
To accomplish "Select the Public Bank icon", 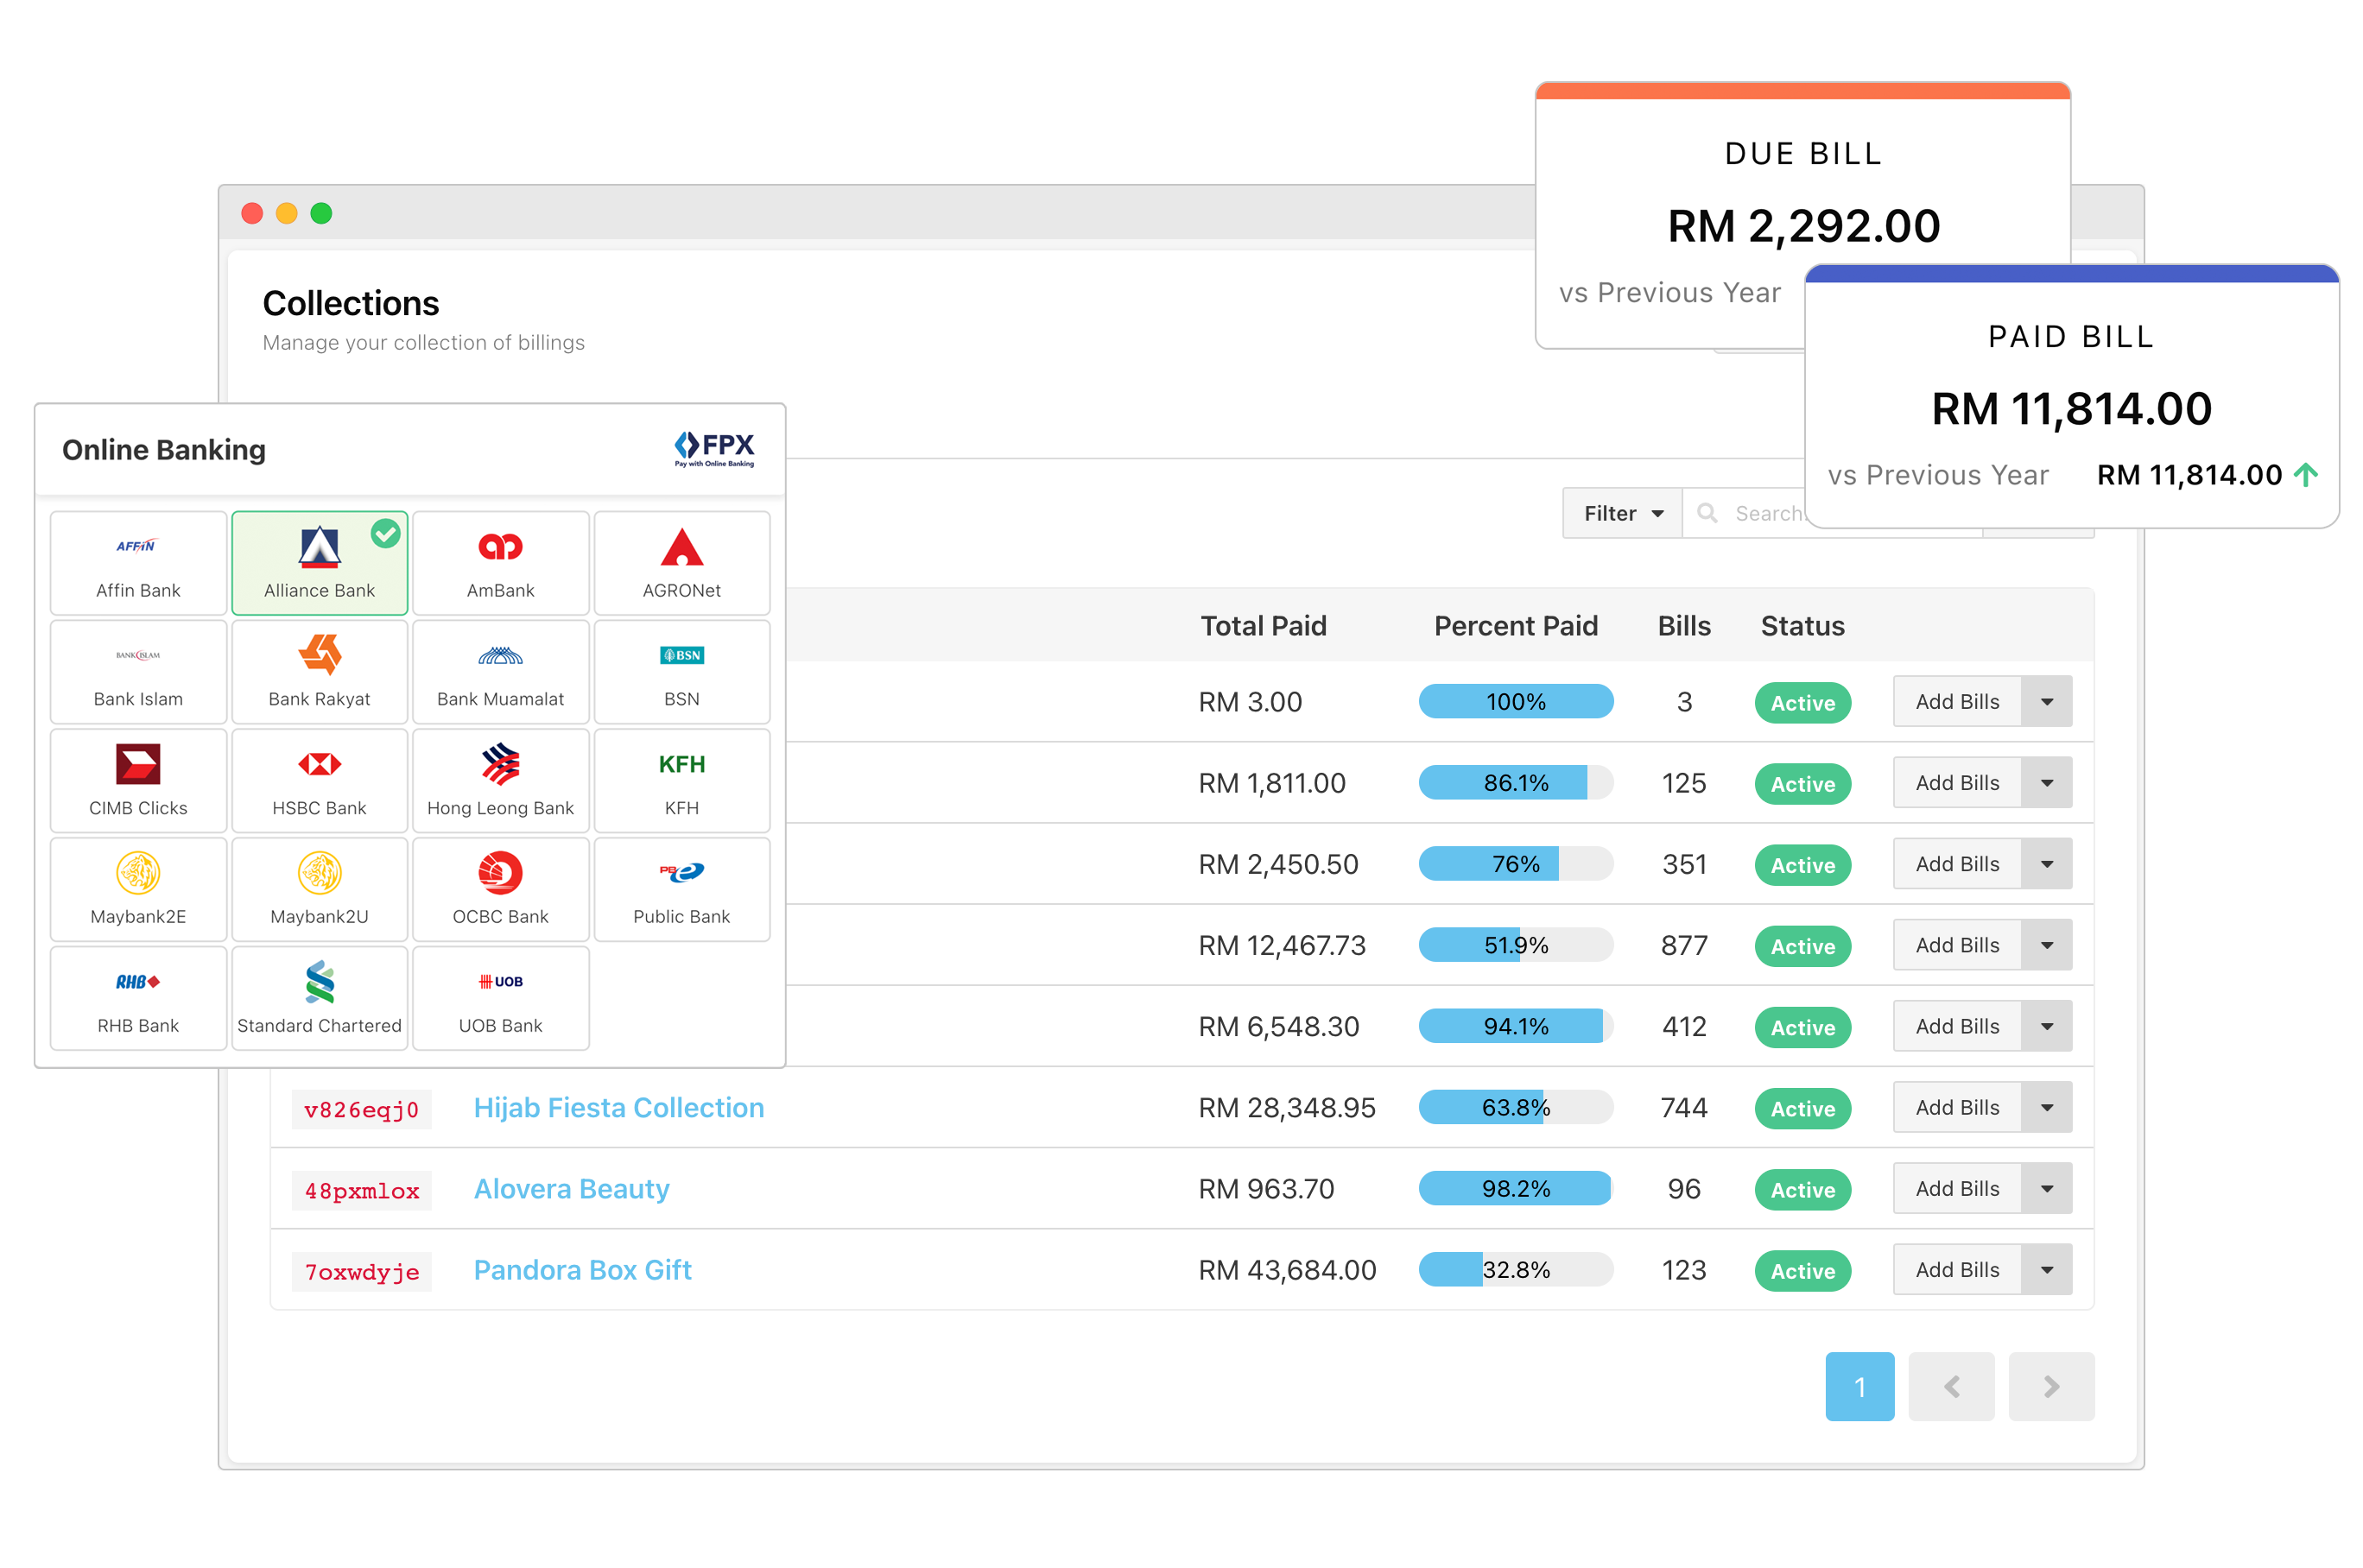I will (x=681, y=889).
